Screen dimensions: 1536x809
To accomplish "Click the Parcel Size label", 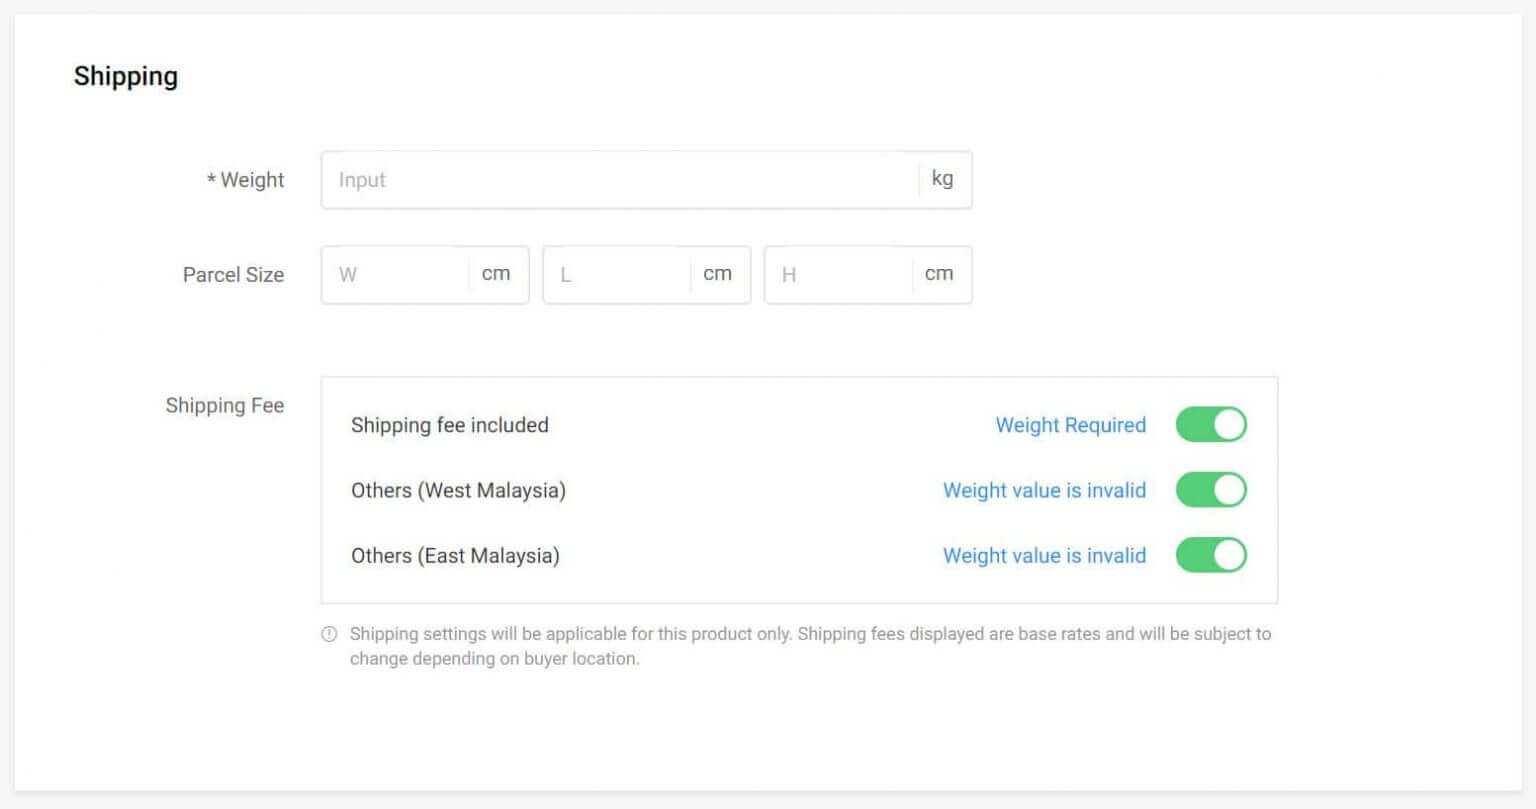I will point(233,275).
